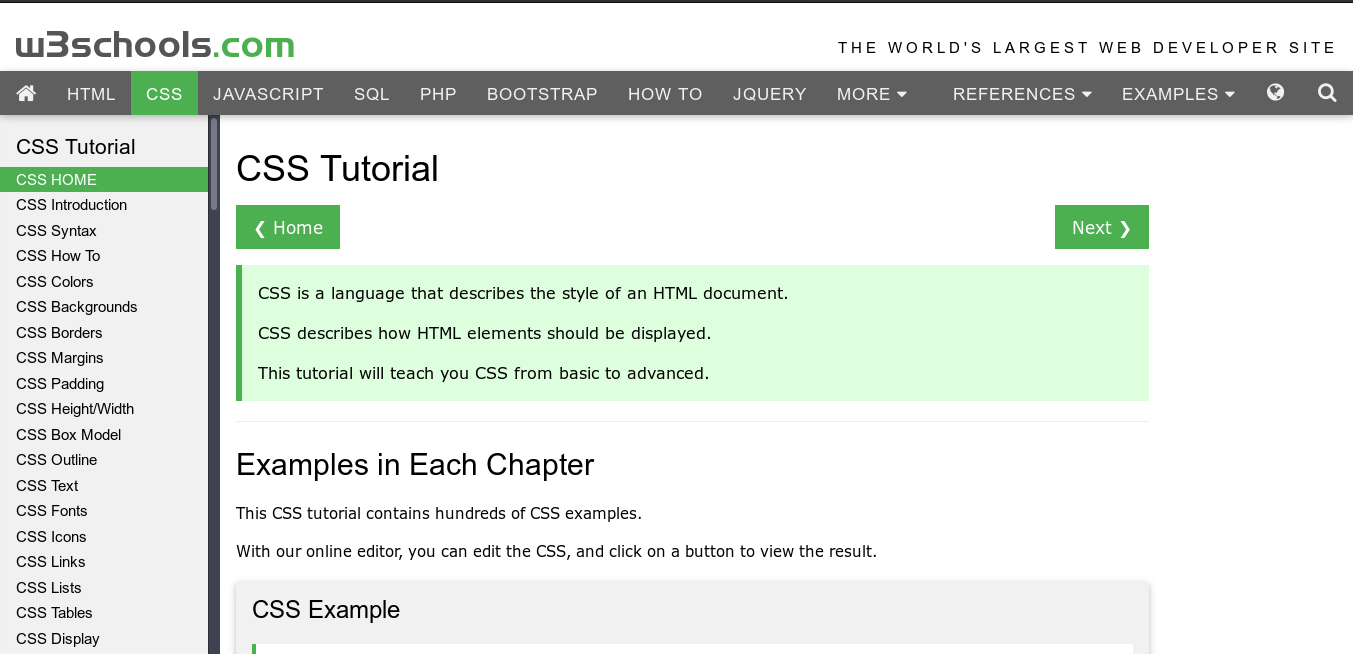
Task: Open the MORE dropdown menu
Action: coord(871,93)
